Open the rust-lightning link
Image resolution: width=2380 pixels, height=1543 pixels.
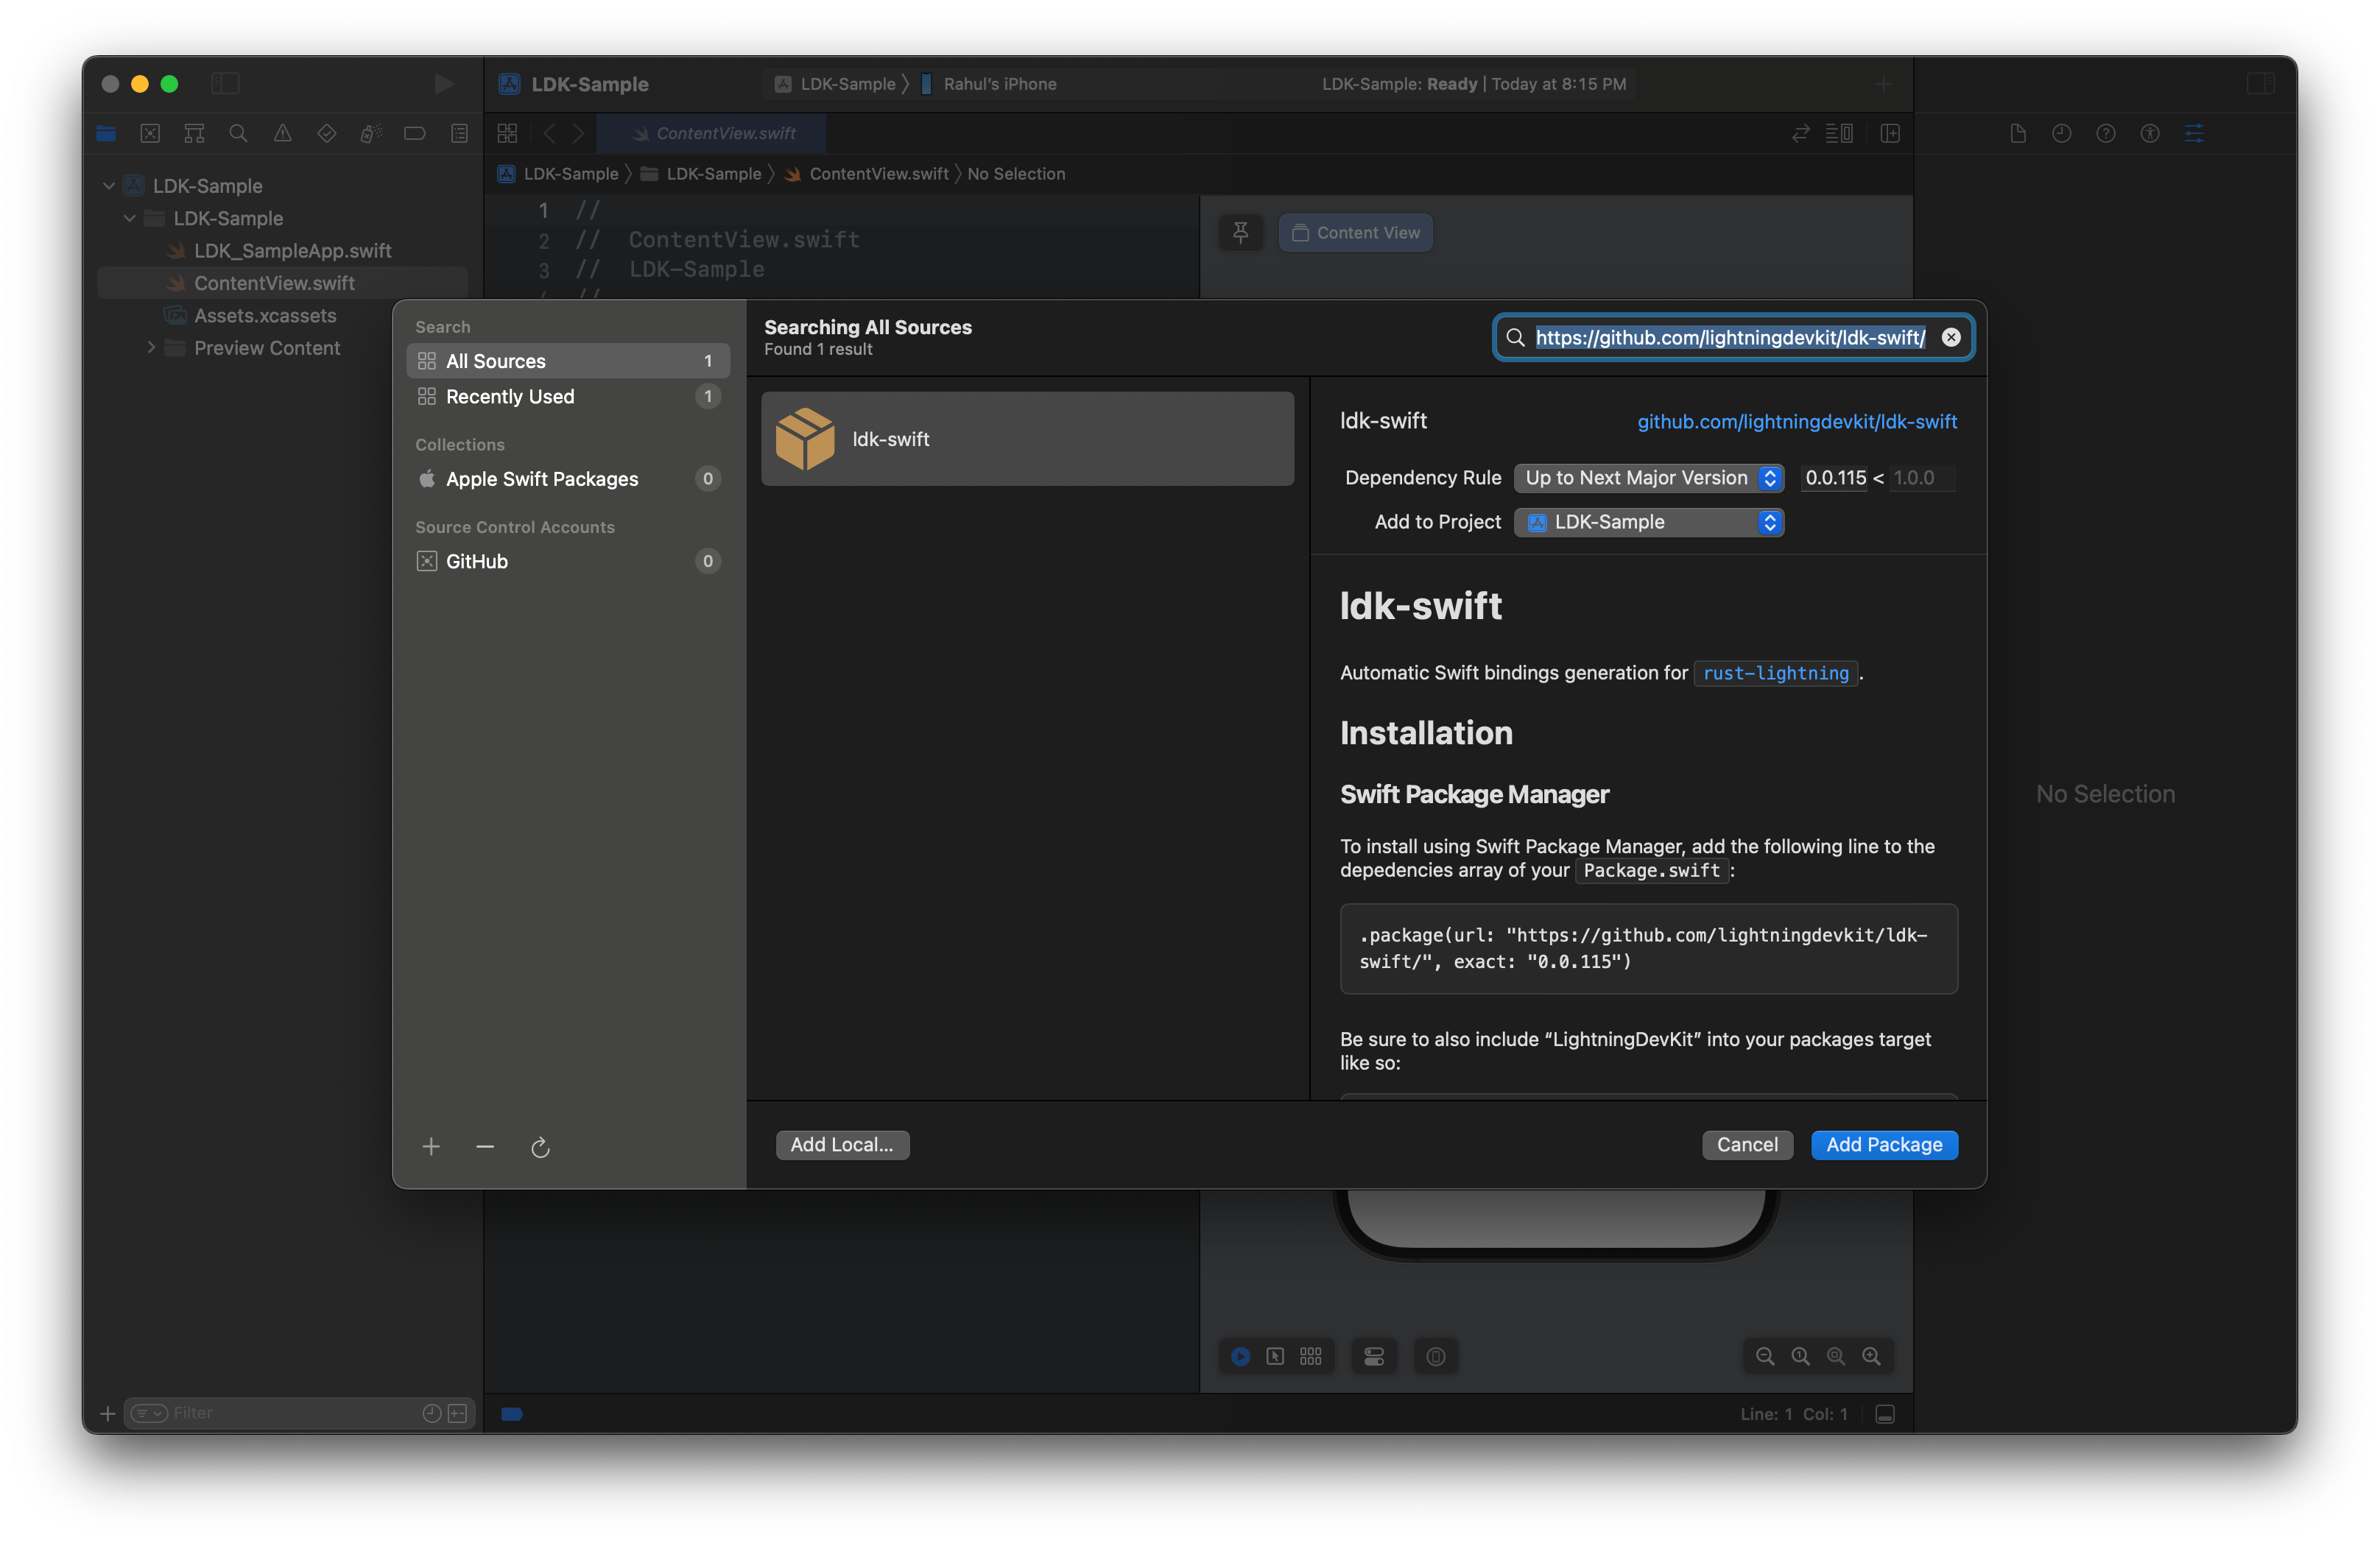[1775, 673]
